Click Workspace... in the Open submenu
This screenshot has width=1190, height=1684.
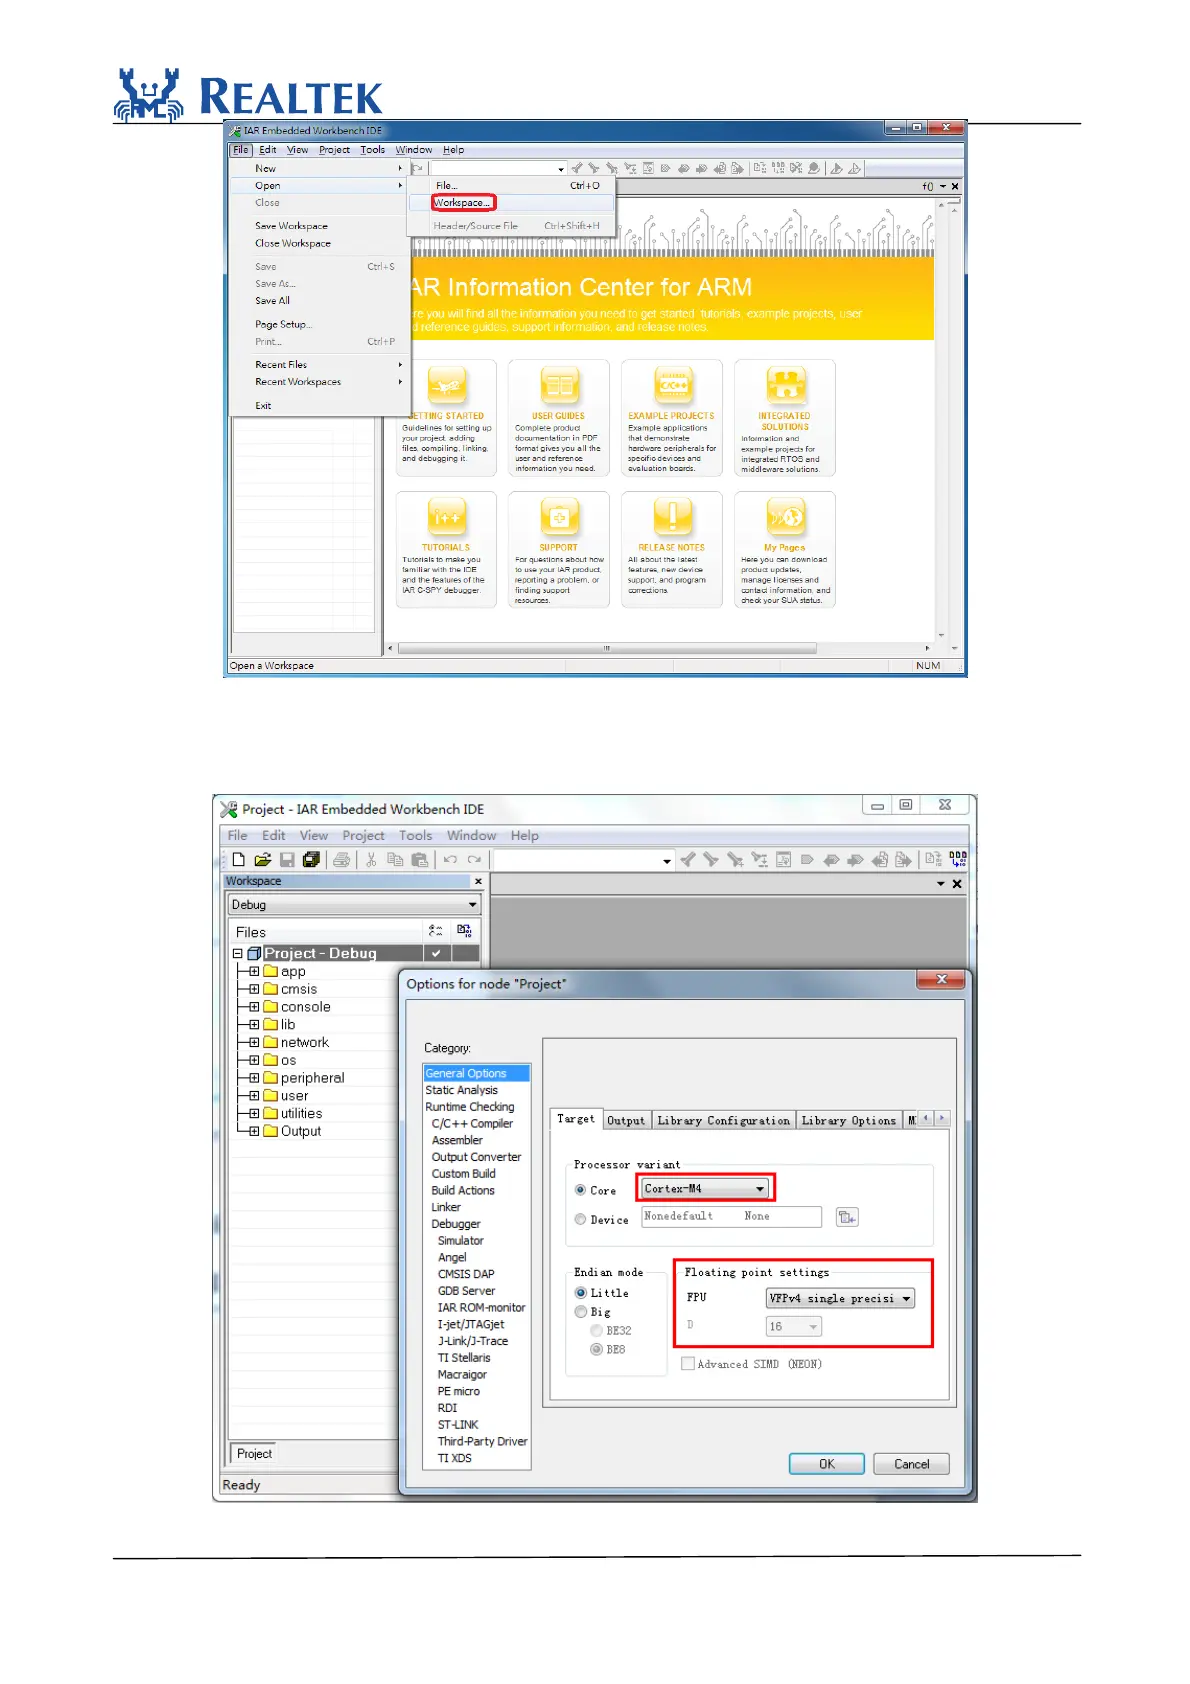[x=462, y=202]
